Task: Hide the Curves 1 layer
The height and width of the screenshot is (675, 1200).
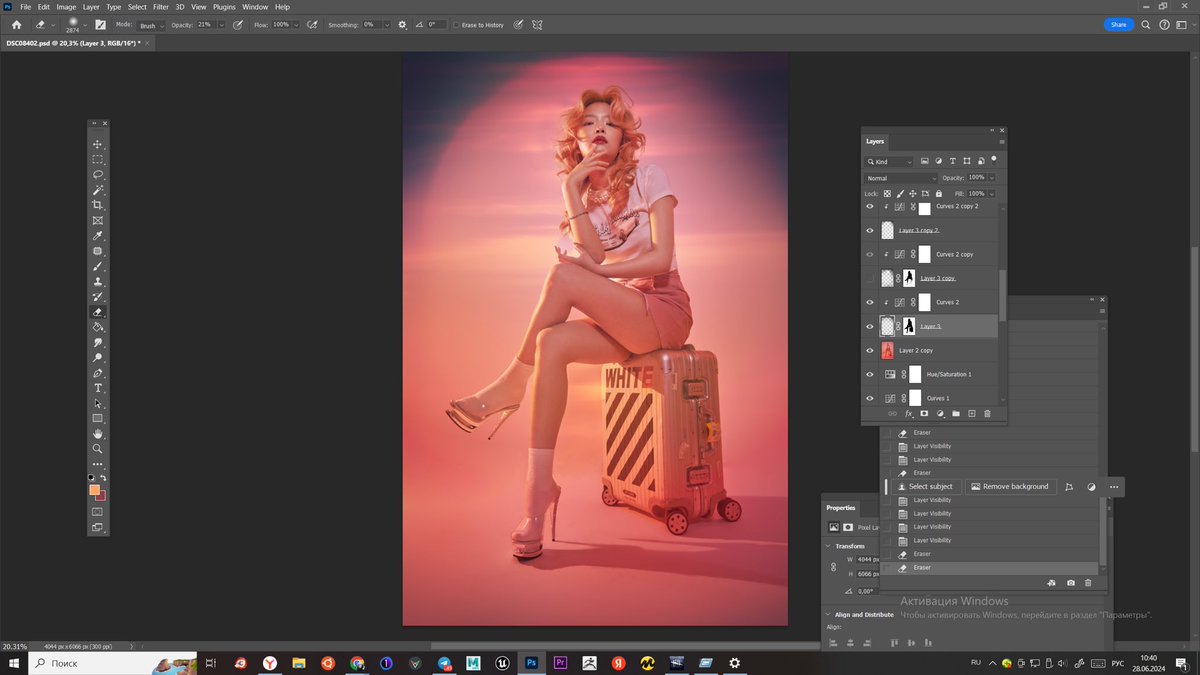Action: pyautogui.click(x=870, y=398)
